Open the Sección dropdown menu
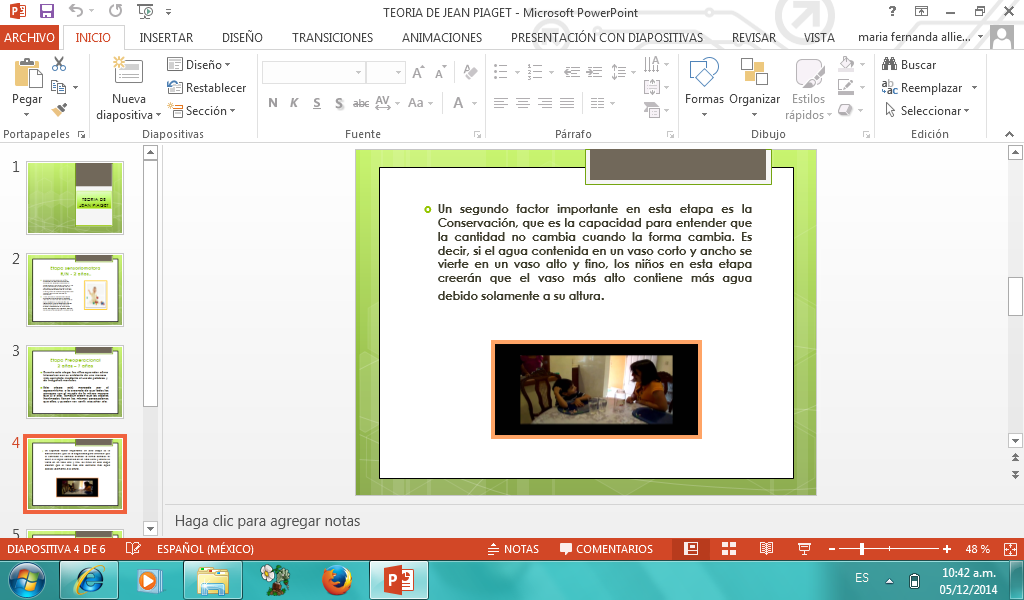The width and height of the screenshot is (1024, 600). point(202,111)
